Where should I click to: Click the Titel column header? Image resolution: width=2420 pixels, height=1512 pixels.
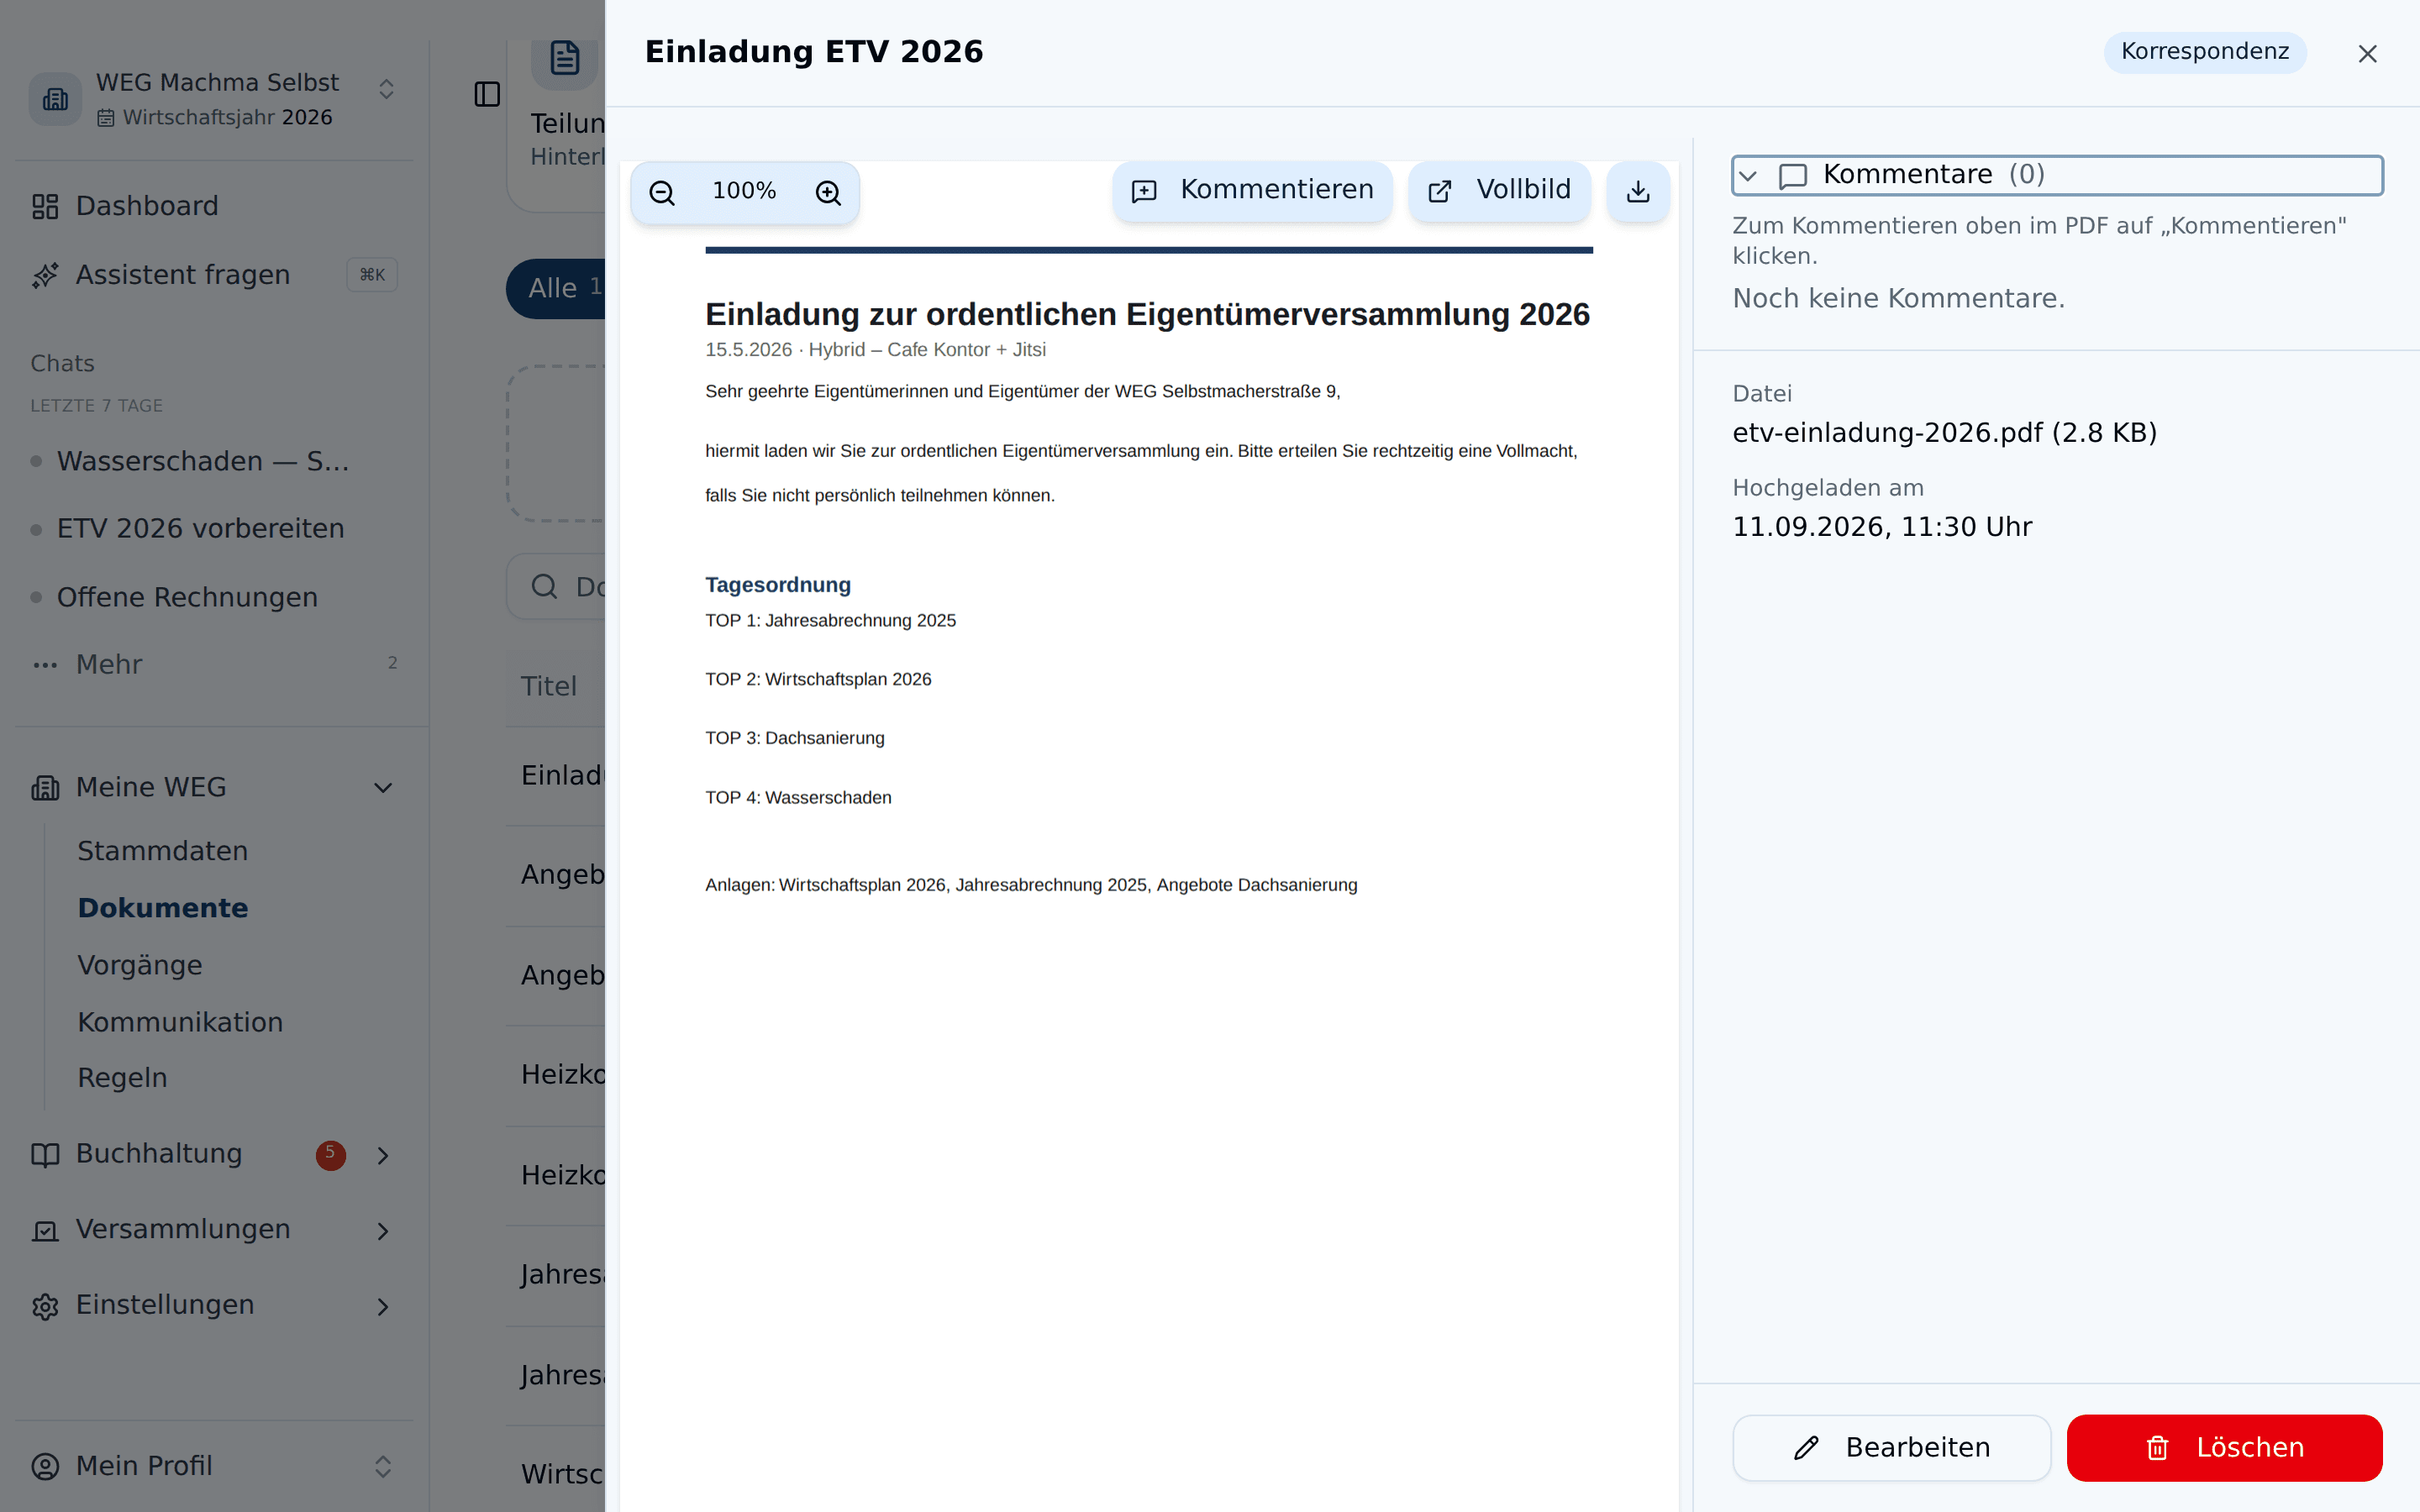[x=549, y=687]
